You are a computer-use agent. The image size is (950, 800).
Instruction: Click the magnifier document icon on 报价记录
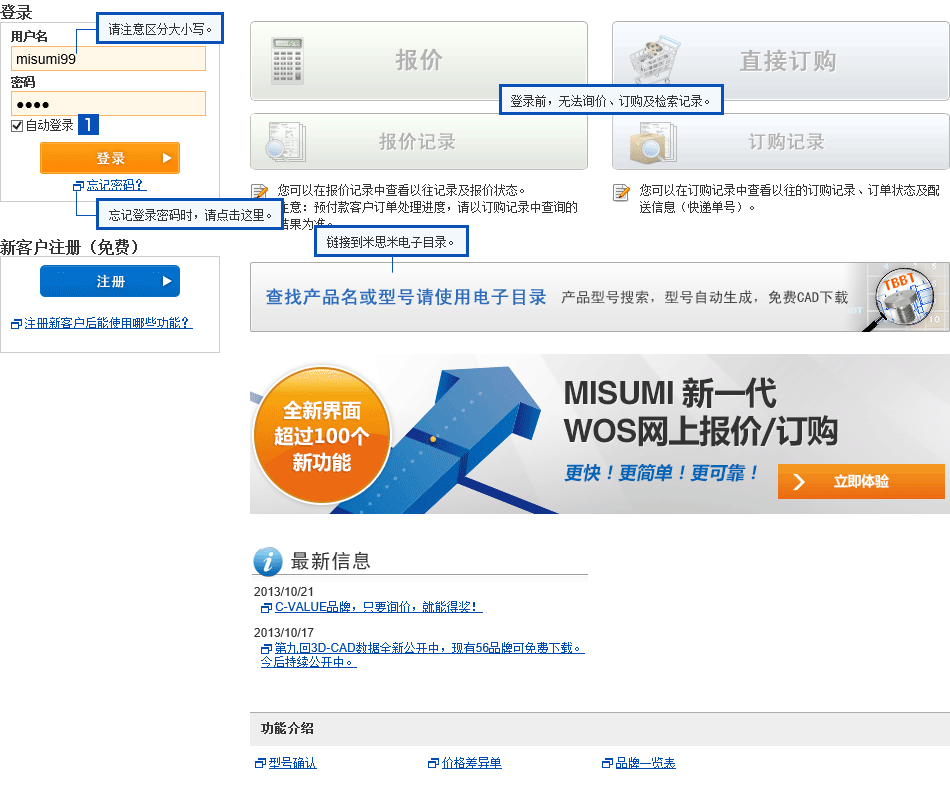click(285, 142)
